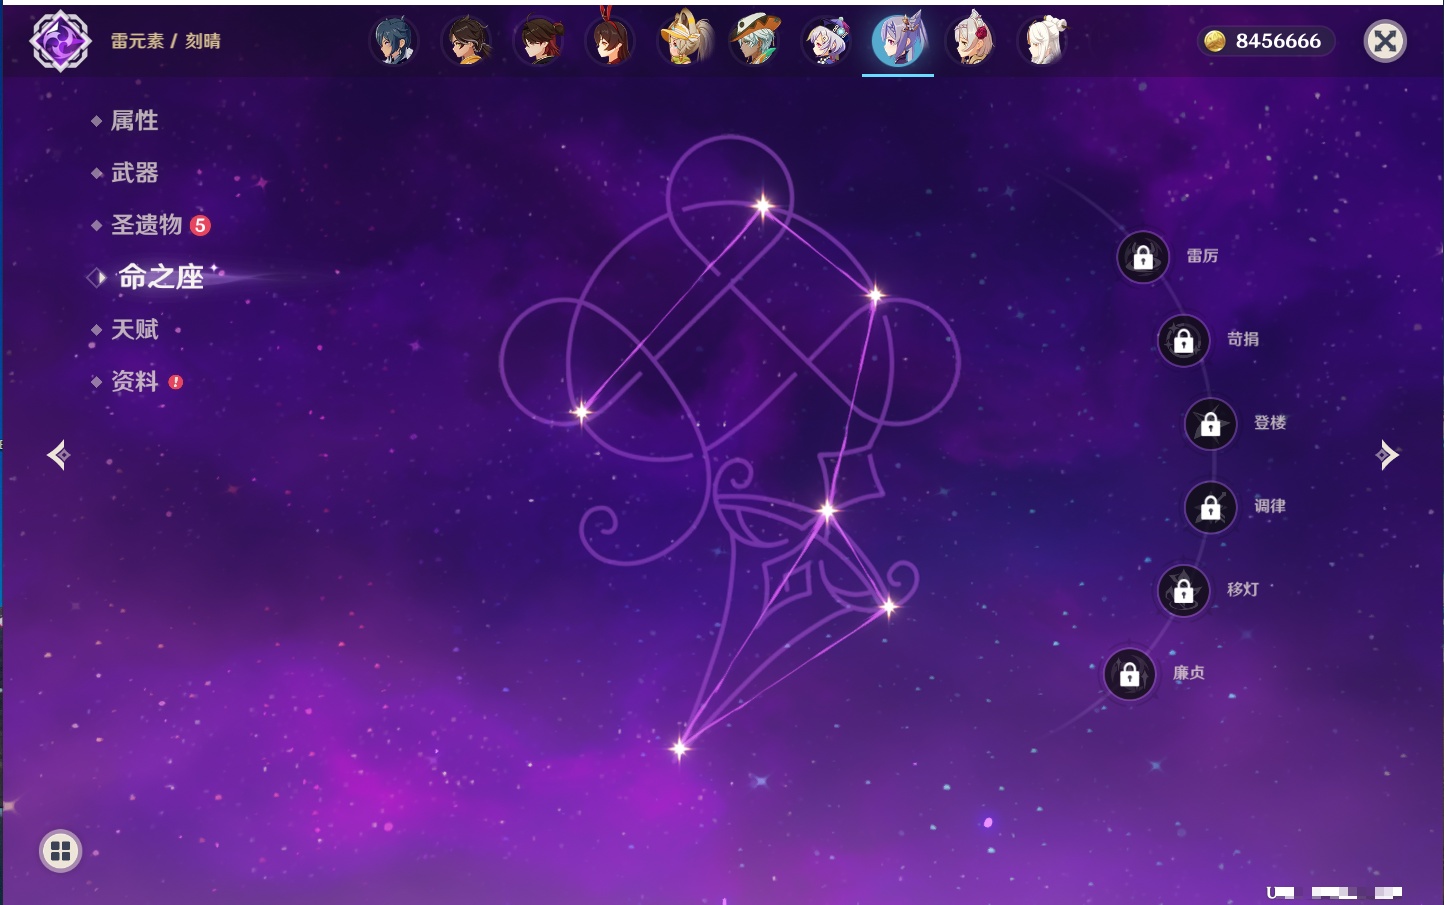Viewport: 1444px width, 905px height.
Task: Click the 雷元素 / 刻晴 title text
Action: click(166, 41)
